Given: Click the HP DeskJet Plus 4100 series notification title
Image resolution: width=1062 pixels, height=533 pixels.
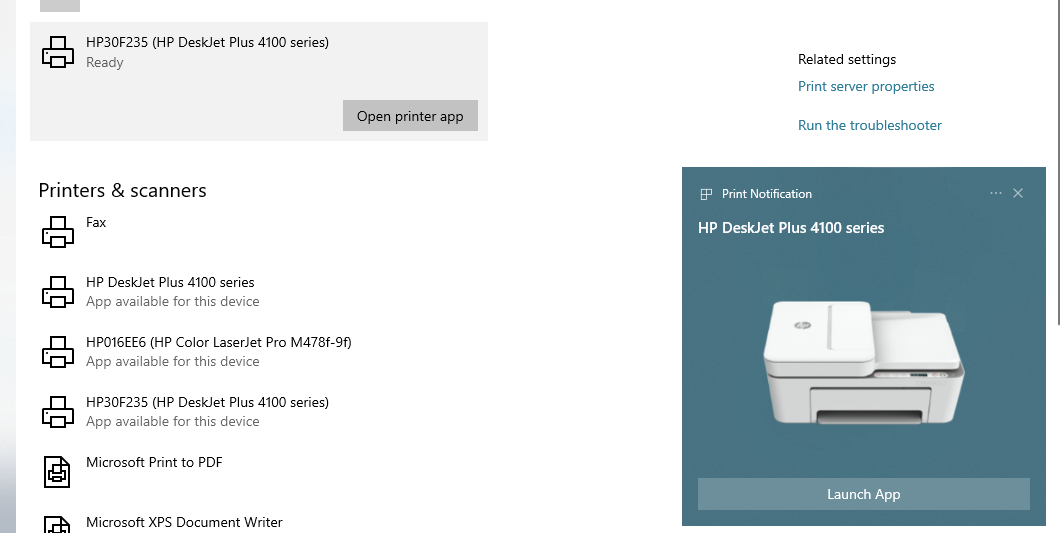Looking at the screenshot, I should [x=790, y=228].
